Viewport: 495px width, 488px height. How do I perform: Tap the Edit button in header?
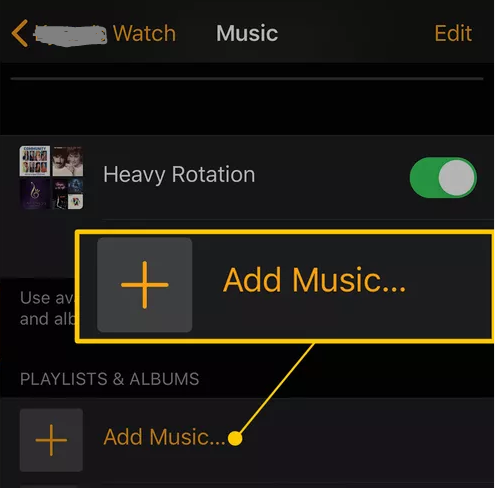pos(453,33)
